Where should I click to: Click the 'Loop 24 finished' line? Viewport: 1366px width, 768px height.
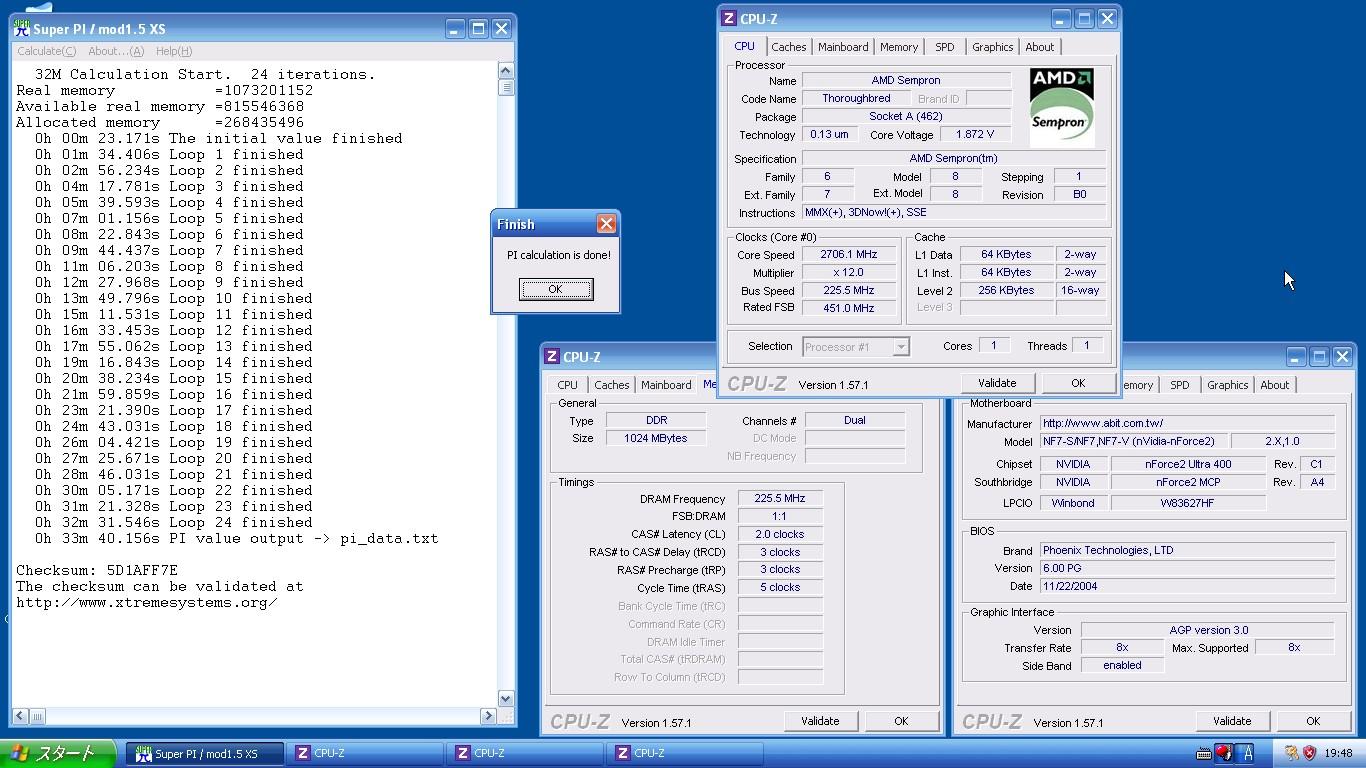click(x=174, y=522)
